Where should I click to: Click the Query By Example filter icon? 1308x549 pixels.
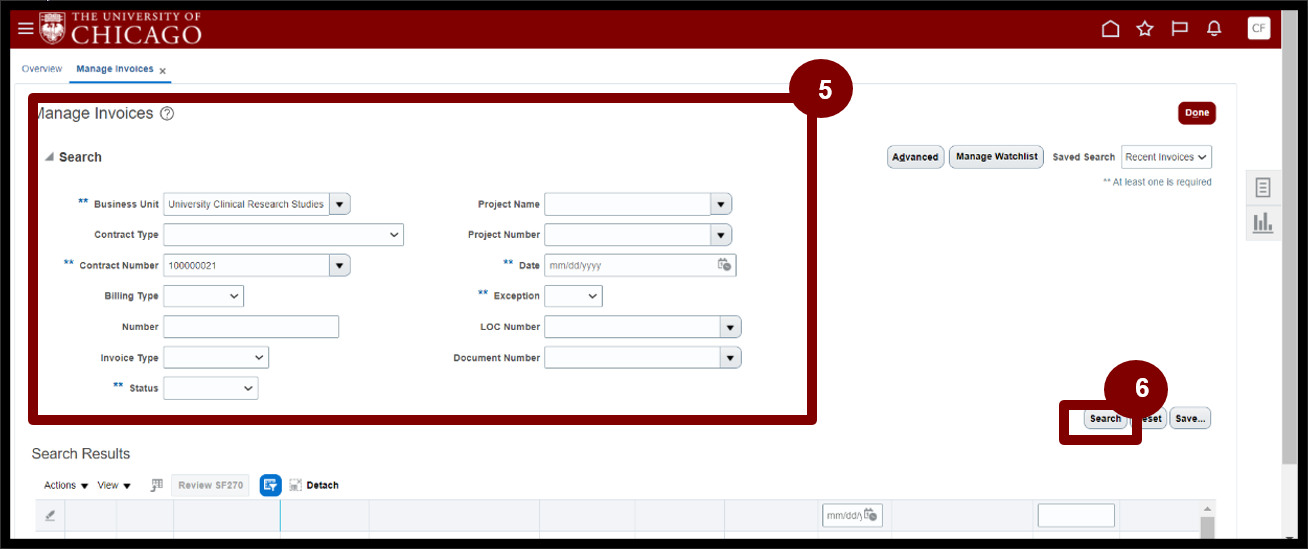[x=271, y=485]
